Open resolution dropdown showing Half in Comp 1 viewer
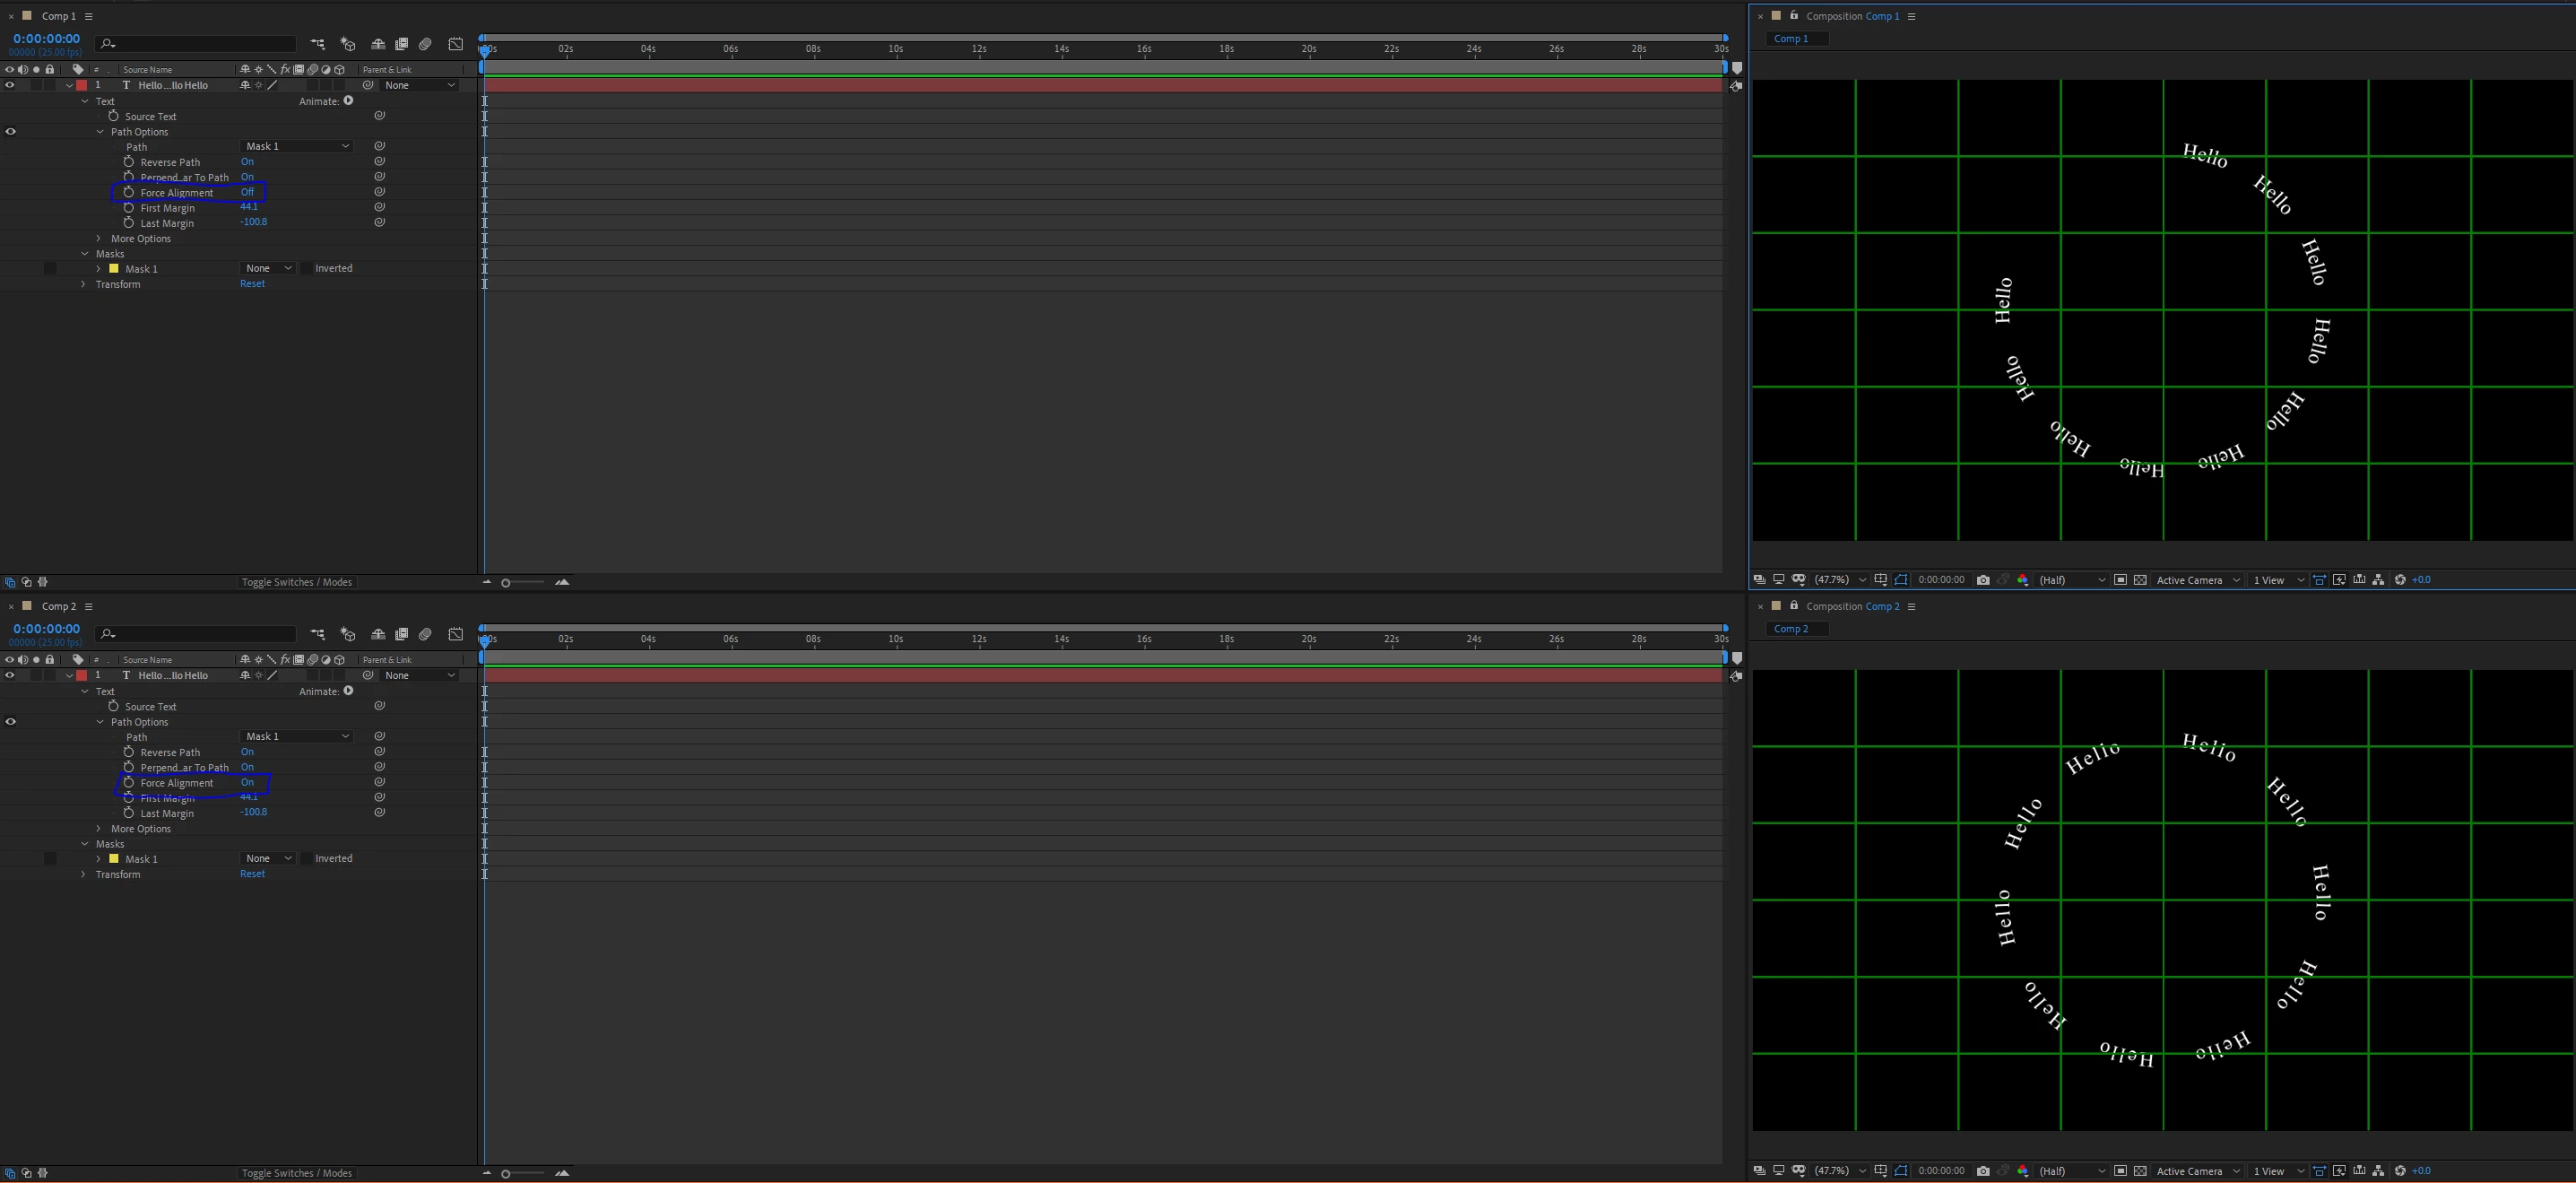Image resolution: width=2576 pixels, height=1183 pixels. 2072,580
